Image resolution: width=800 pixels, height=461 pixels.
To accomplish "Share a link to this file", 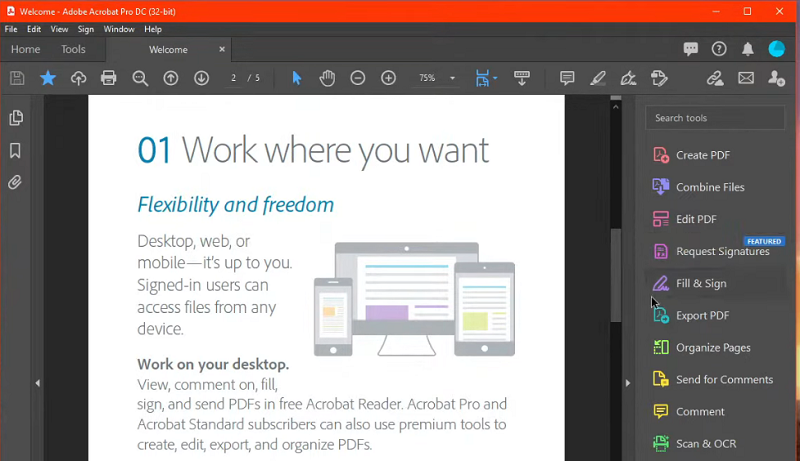I will click(x=715, y=78).
